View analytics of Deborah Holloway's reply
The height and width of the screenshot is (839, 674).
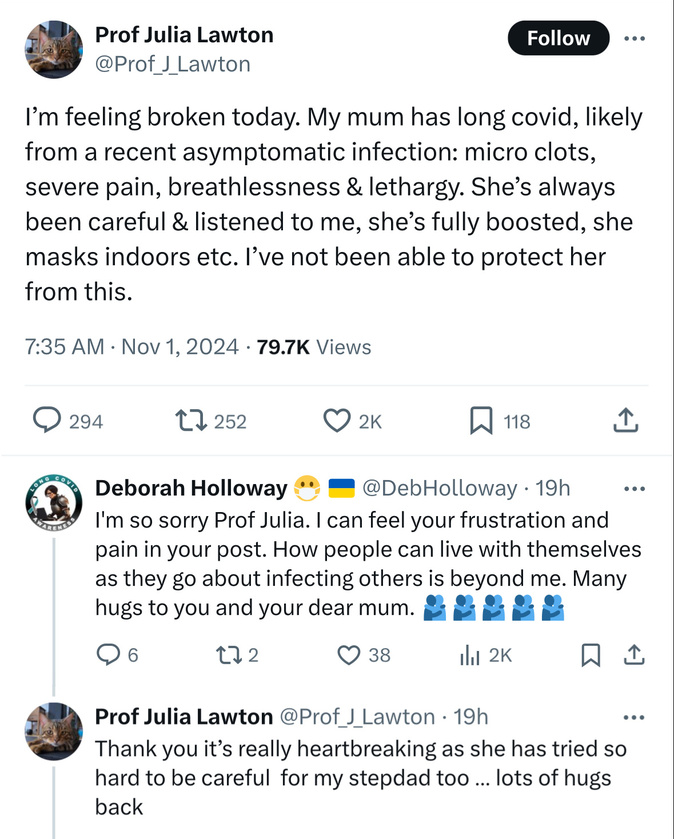(469, 655)
